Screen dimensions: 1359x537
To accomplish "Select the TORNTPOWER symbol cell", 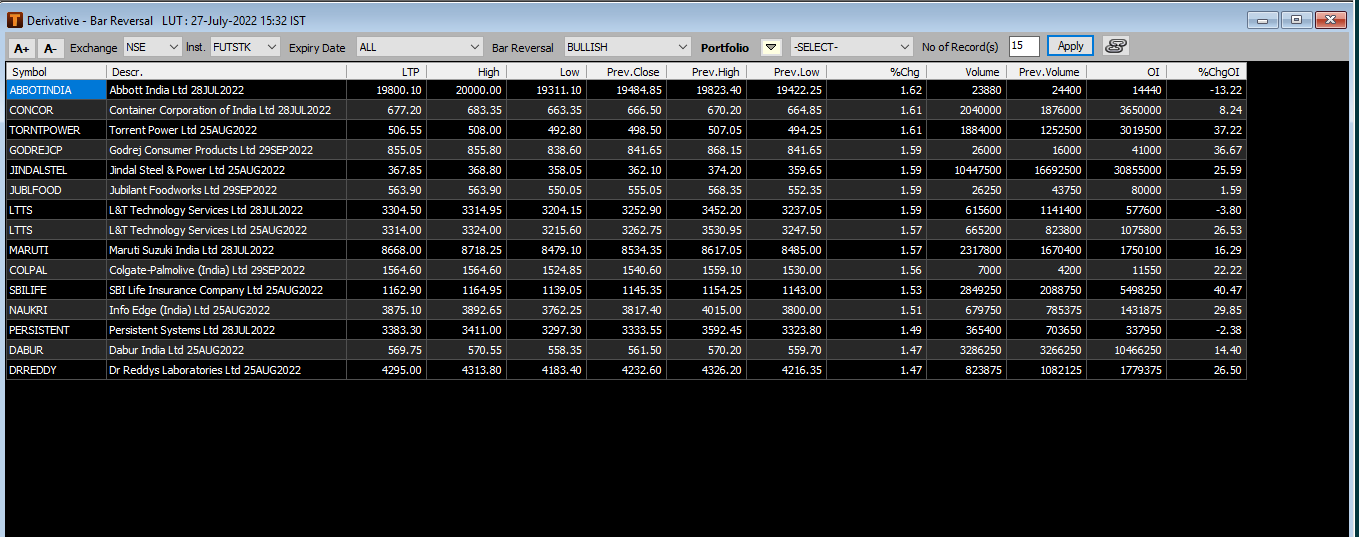I will pyautogui.click(x=56, y=130).
